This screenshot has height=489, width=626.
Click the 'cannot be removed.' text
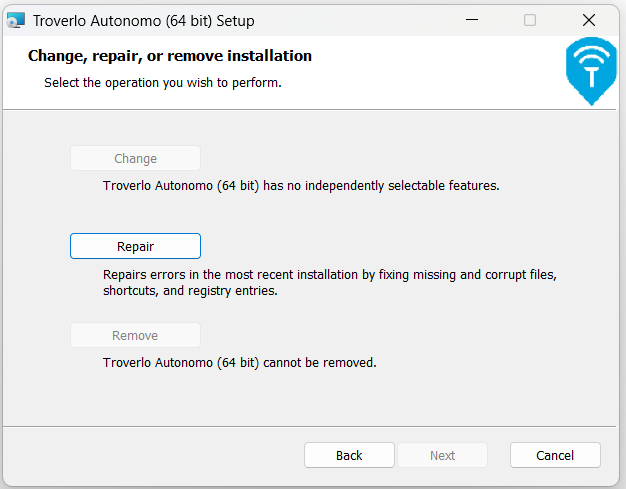(x=320, y=362)
